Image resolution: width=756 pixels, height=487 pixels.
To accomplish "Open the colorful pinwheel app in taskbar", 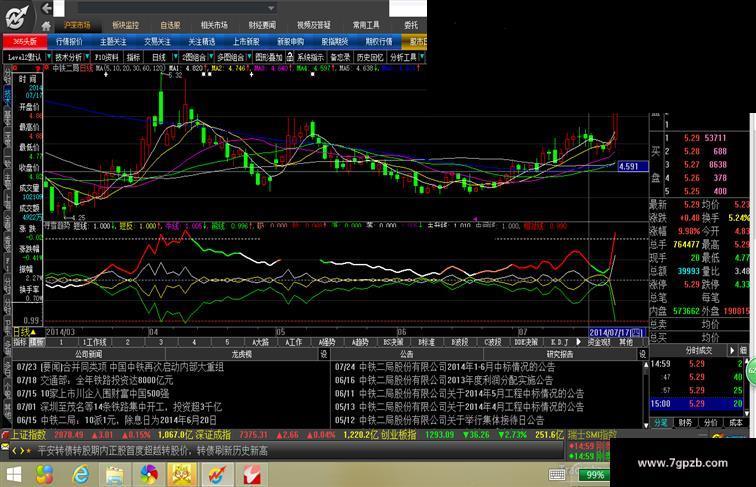I will coord(148,473).
